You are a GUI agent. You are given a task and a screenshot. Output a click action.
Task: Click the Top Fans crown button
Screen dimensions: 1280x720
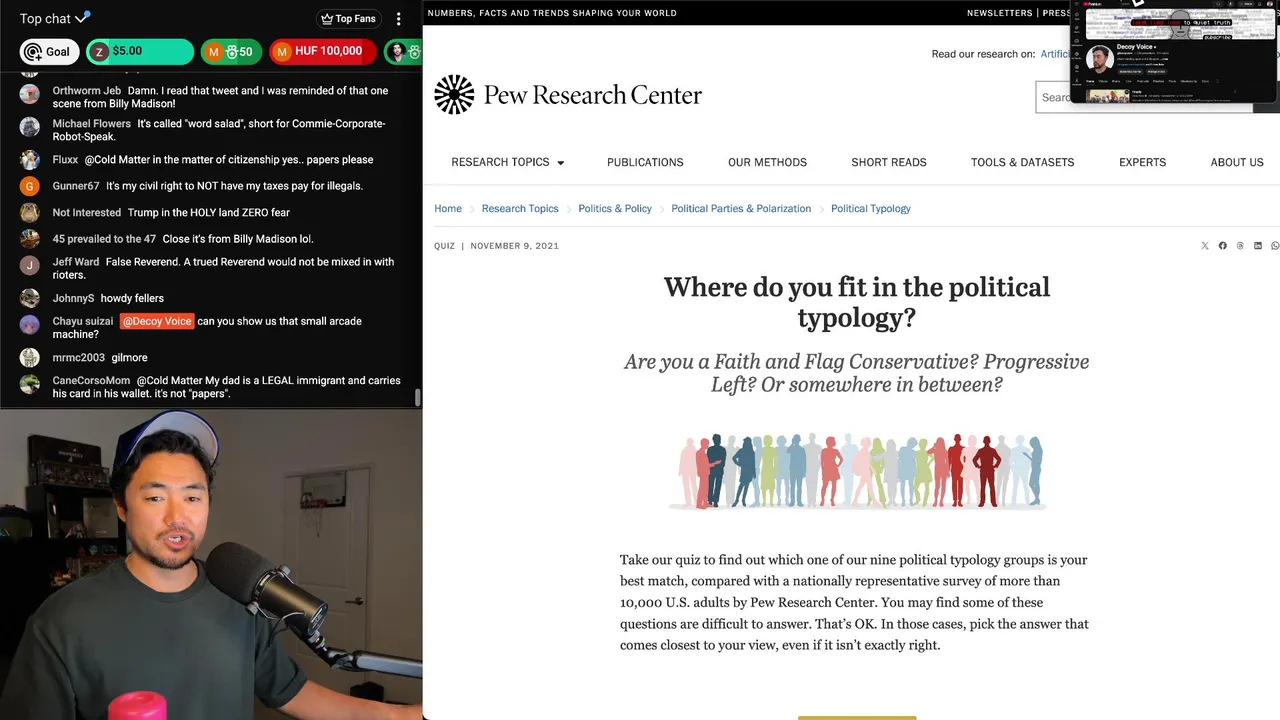pos(348,19)
